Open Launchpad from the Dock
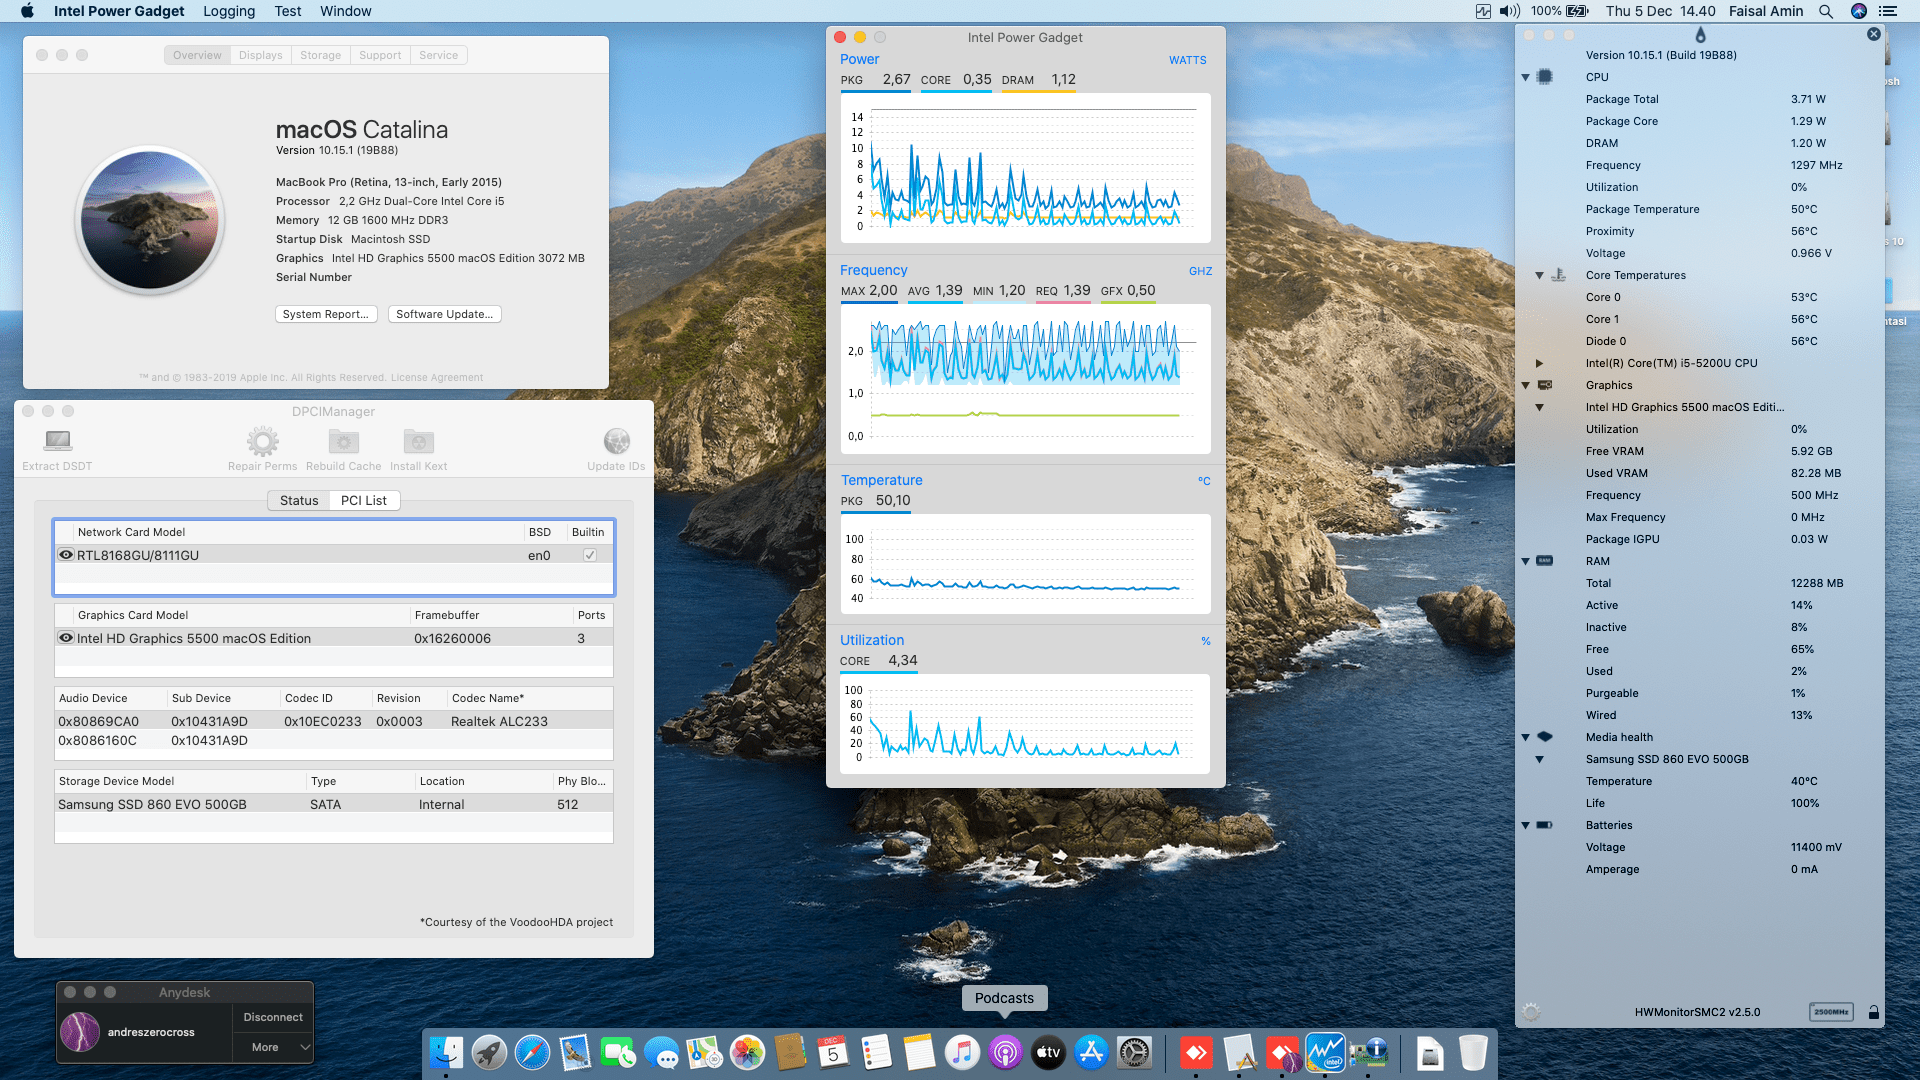Viewport: 1920px width, 1080px height. (x=489, y=1052)
